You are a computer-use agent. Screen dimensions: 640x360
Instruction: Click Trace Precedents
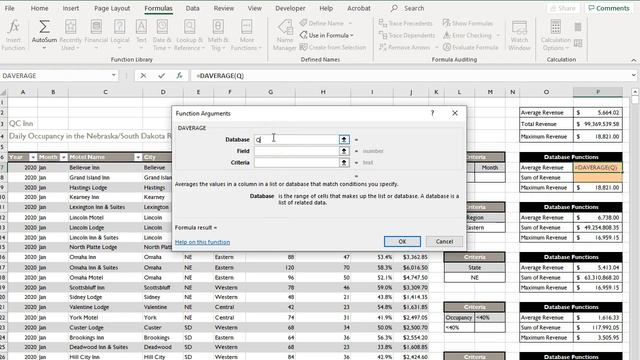coord(405,23)
